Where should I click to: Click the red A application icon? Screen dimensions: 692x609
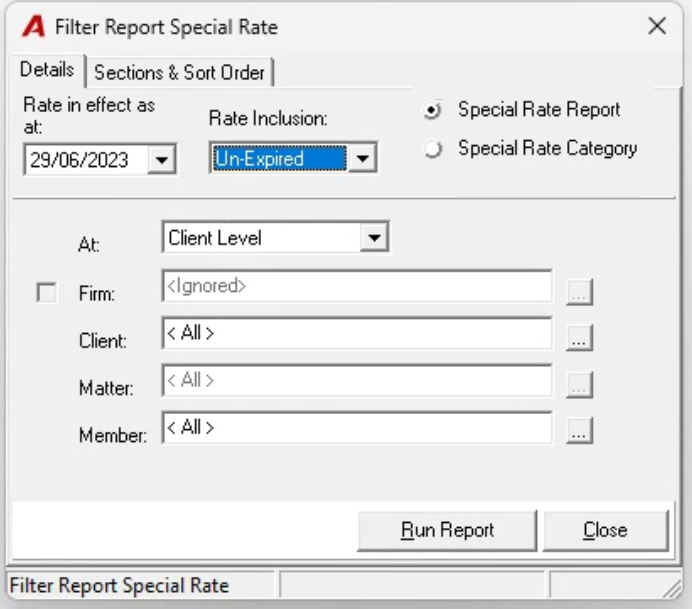pyautogui.click(x=34, y=27)
